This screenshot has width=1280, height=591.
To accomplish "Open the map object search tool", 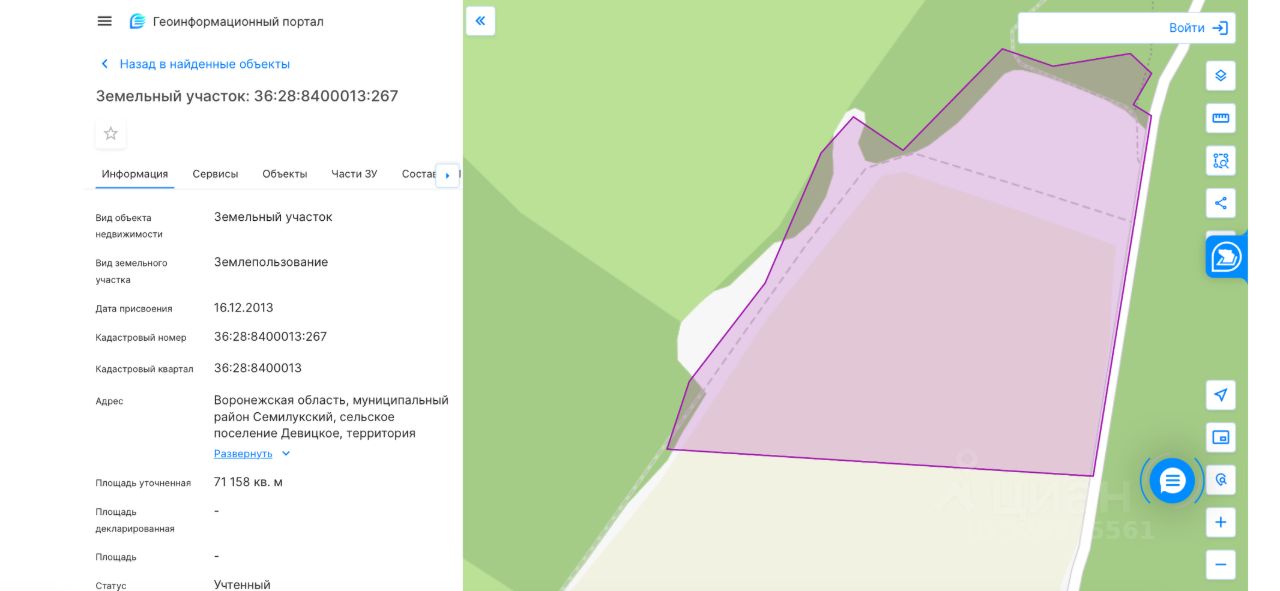I will [x=1220, y=480].
